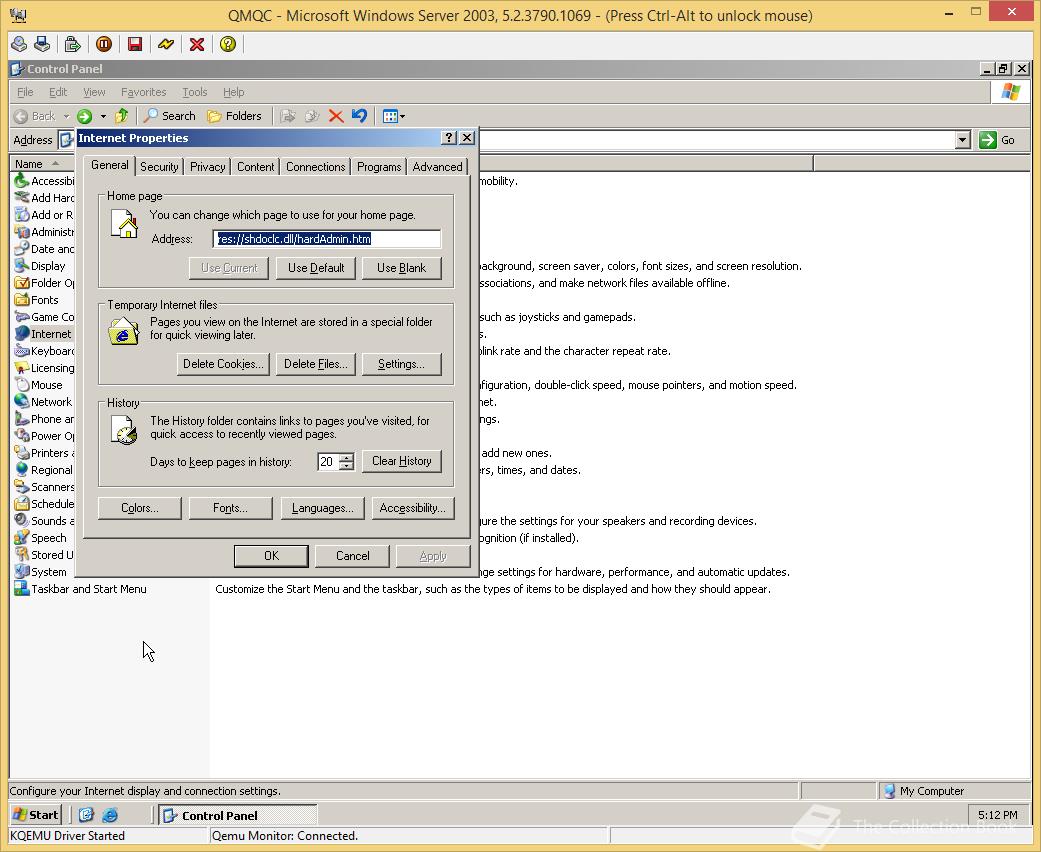Screen dimensions: 1041x852
Task: Open the Favorites menu
Action: [x=143, y=92]
